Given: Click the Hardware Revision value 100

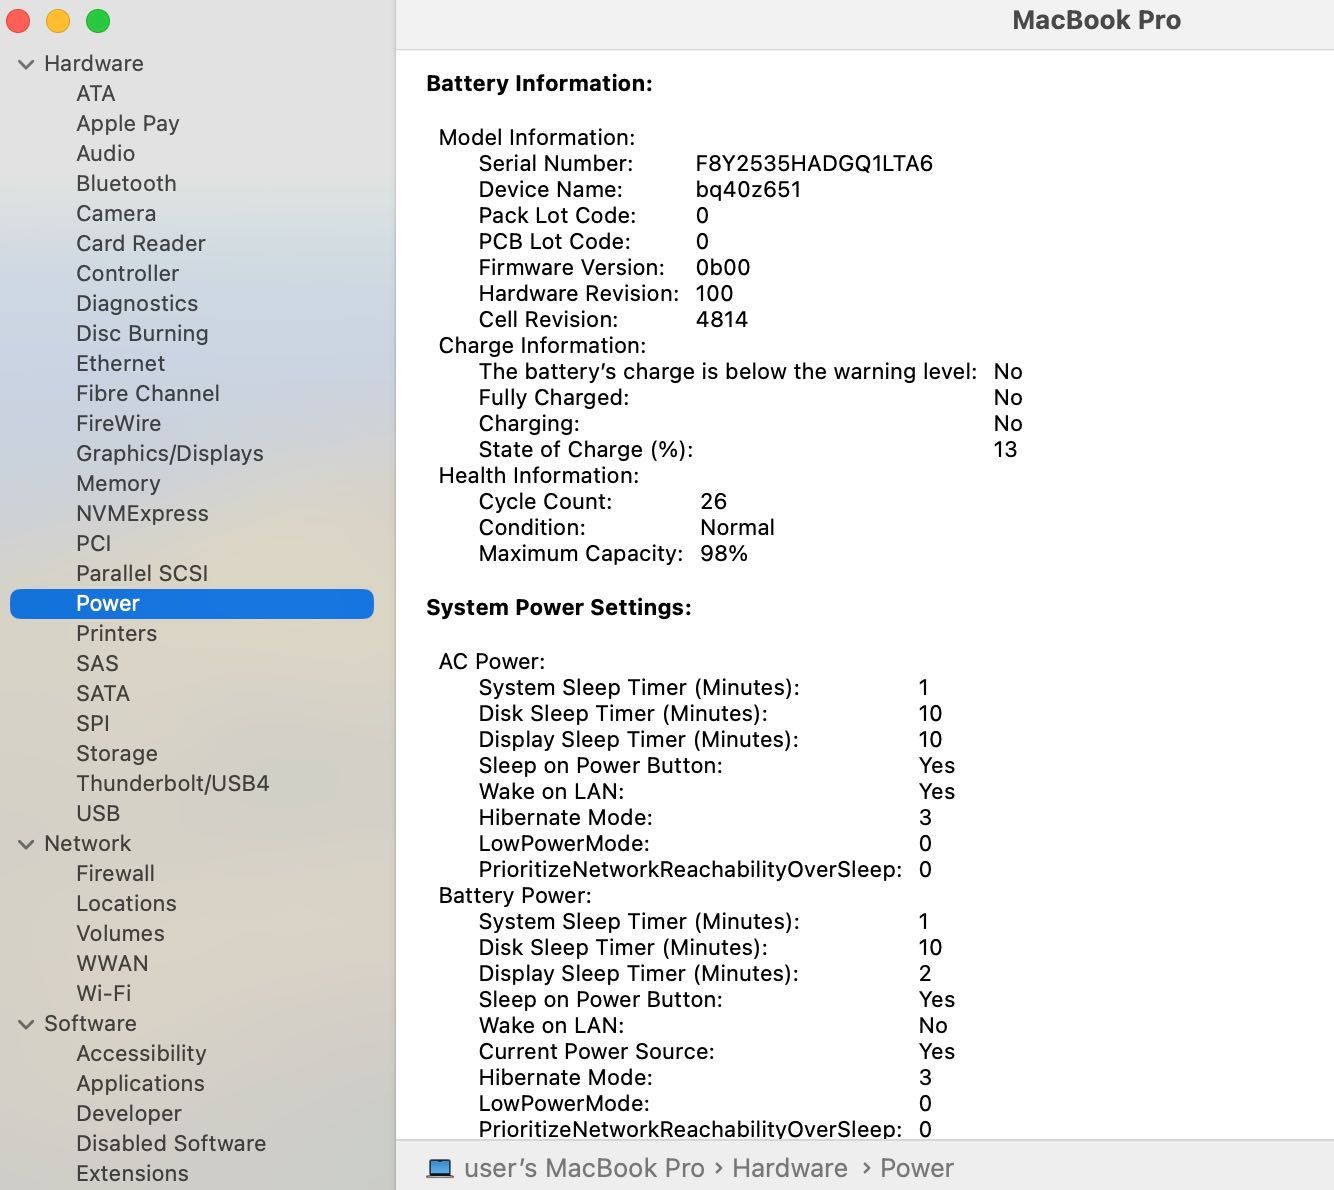Looking at the screenshot, I should [714, 293].
